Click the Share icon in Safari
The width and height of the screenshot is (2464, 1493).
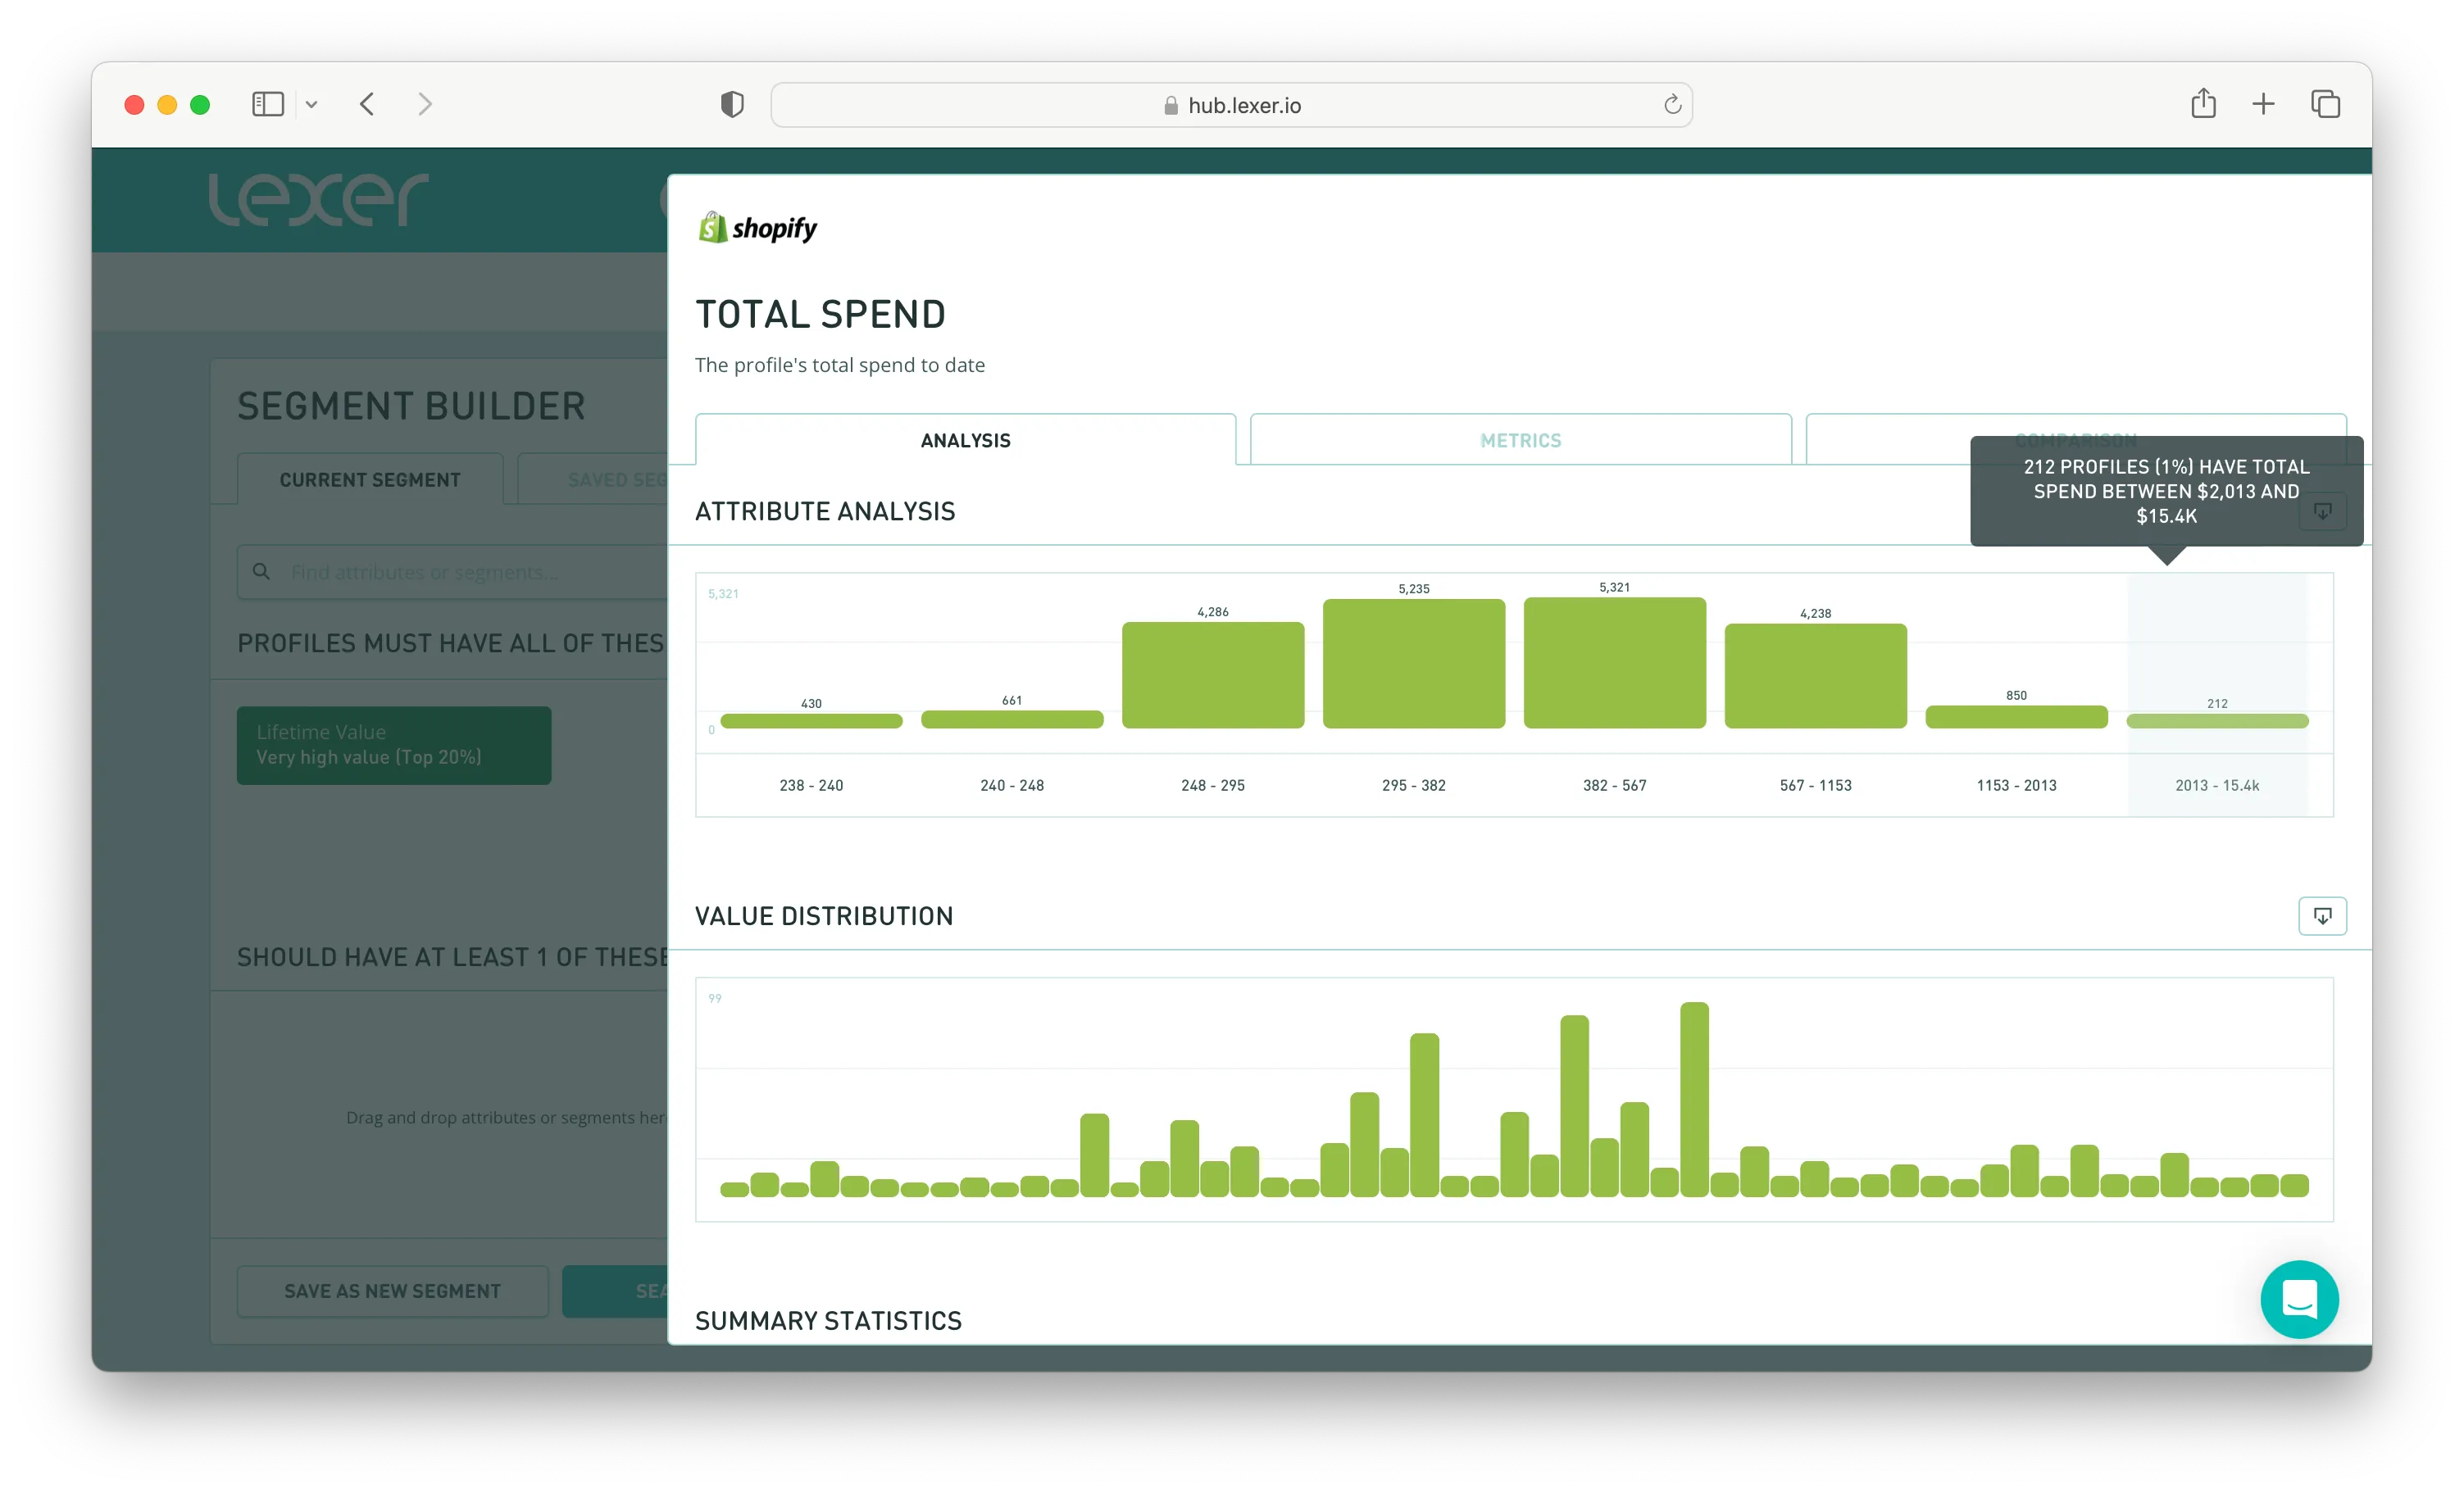[x=2203, y=104]
